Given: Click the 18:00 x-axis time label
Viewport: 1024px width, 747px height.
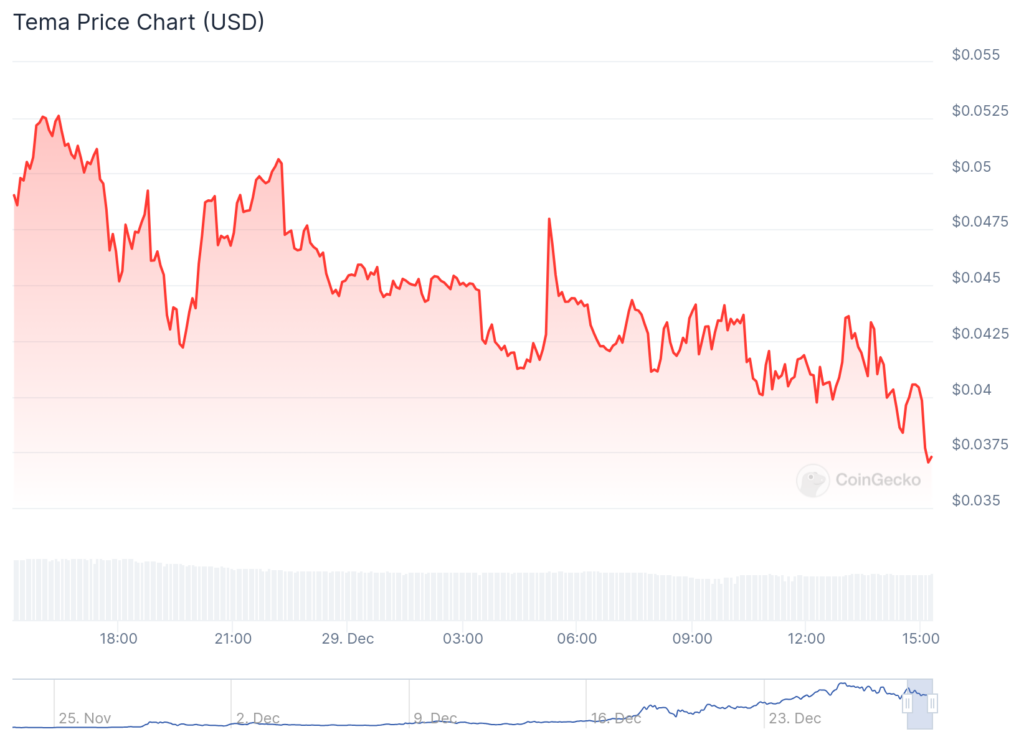Looking at the screenshot, I should (x=118, y=638).
